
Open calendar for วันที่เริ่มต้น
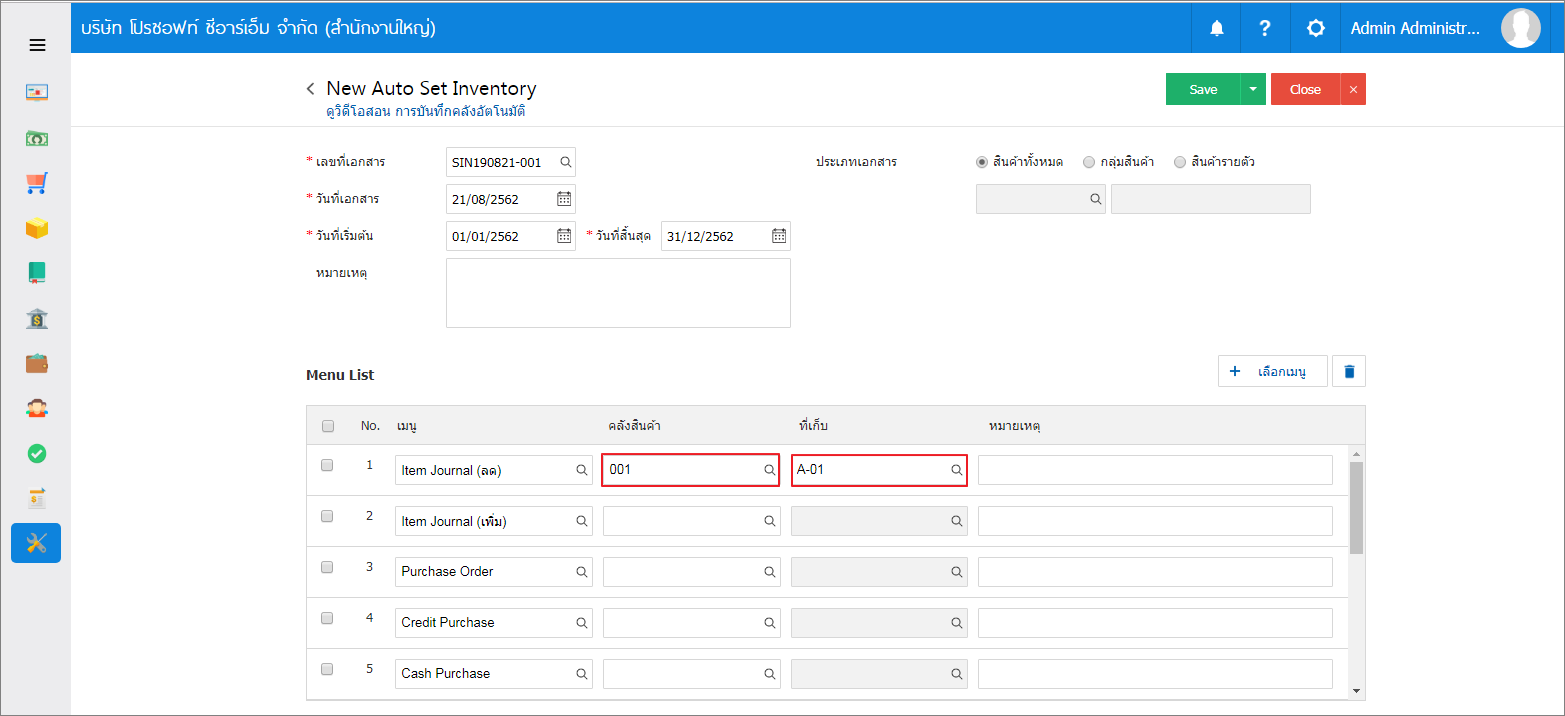pyautogui.click(x=564, y=236)
